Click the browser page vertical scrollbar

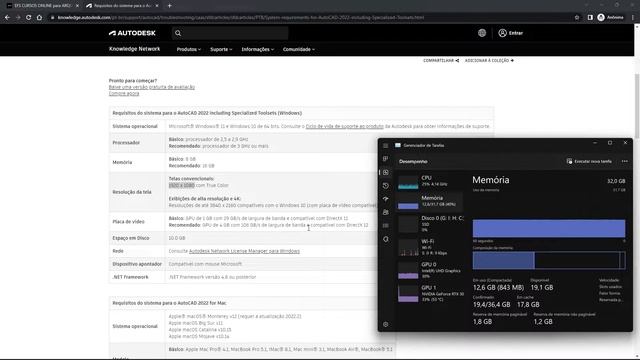(637, 106)
